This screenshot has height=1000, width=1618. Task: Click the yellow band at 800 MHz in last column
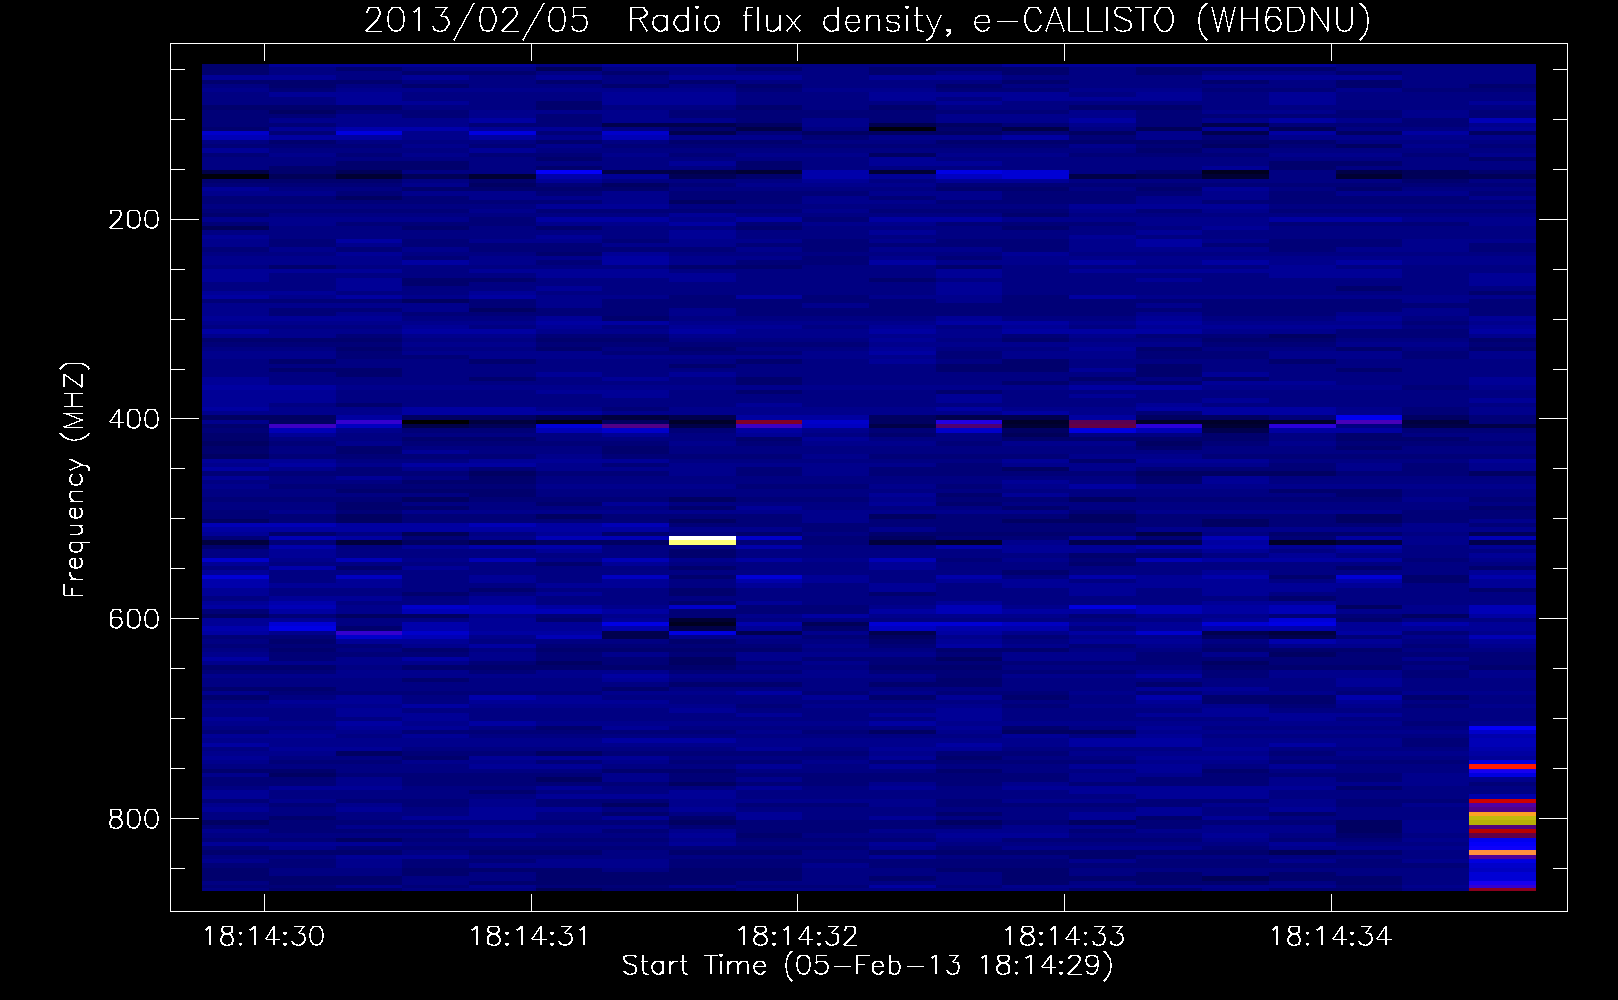1502,818
